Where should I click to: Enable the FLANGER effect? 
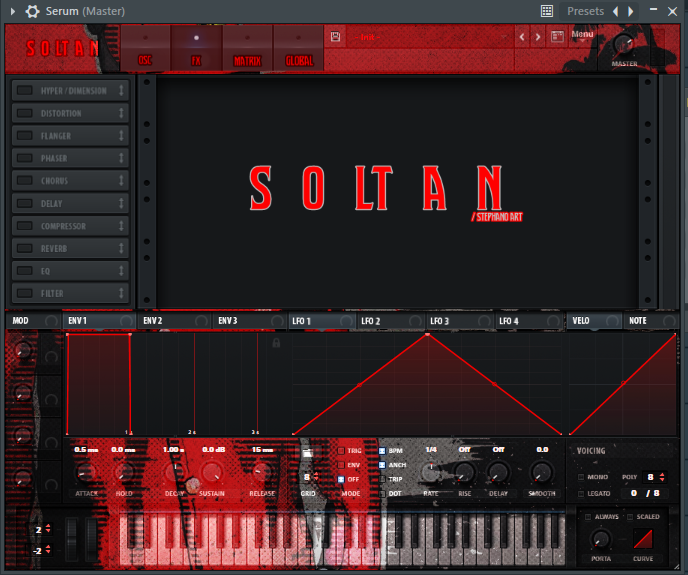click(25, 136)
